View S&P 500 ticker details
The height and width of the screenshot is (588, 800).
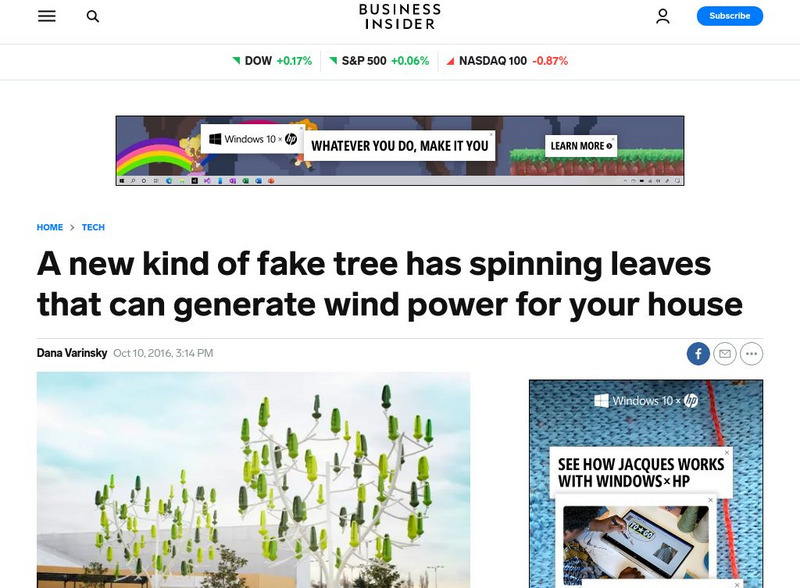point(379,61)
